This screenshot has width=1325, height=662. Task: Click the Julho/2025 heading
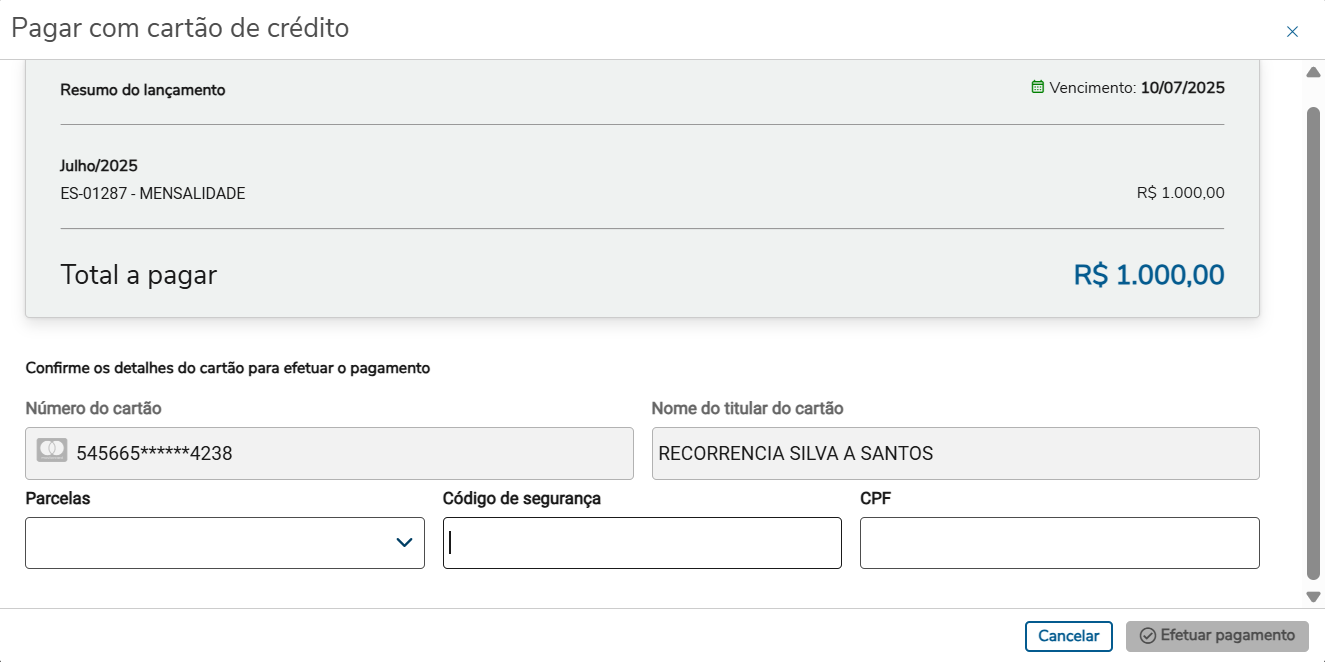click(x=99, y=166)
